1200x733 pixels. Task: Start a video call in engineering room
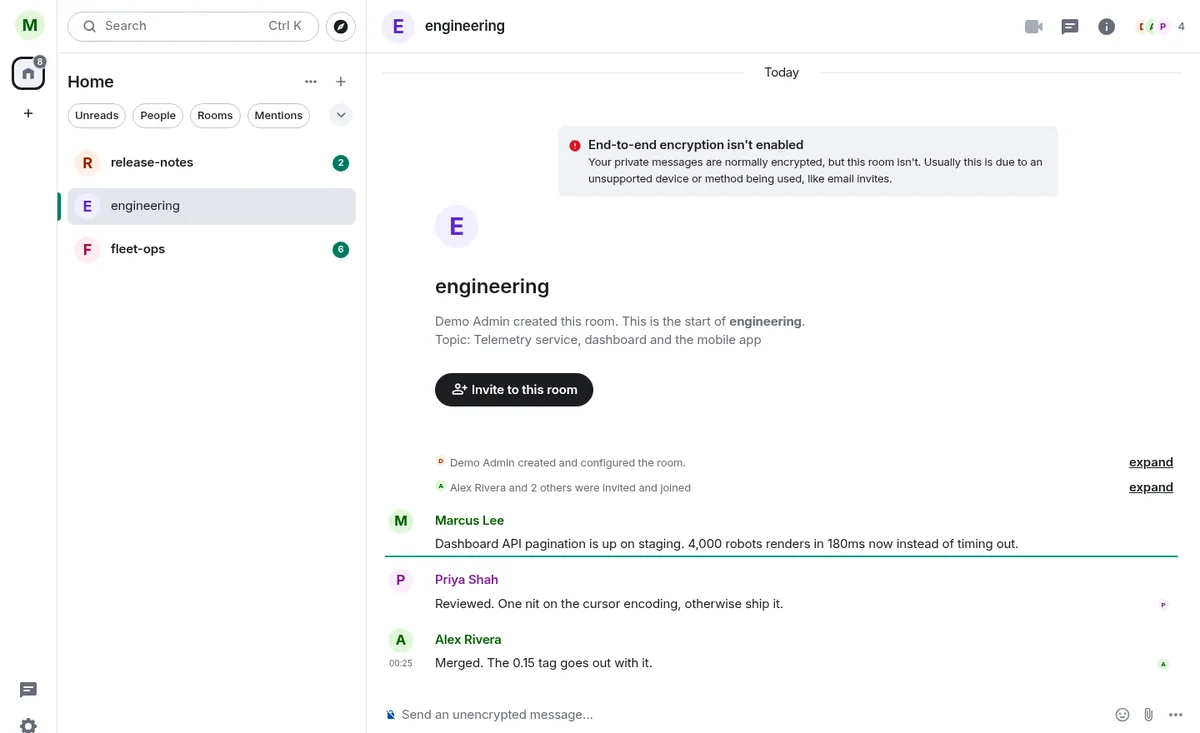[x=1034, y=27]
